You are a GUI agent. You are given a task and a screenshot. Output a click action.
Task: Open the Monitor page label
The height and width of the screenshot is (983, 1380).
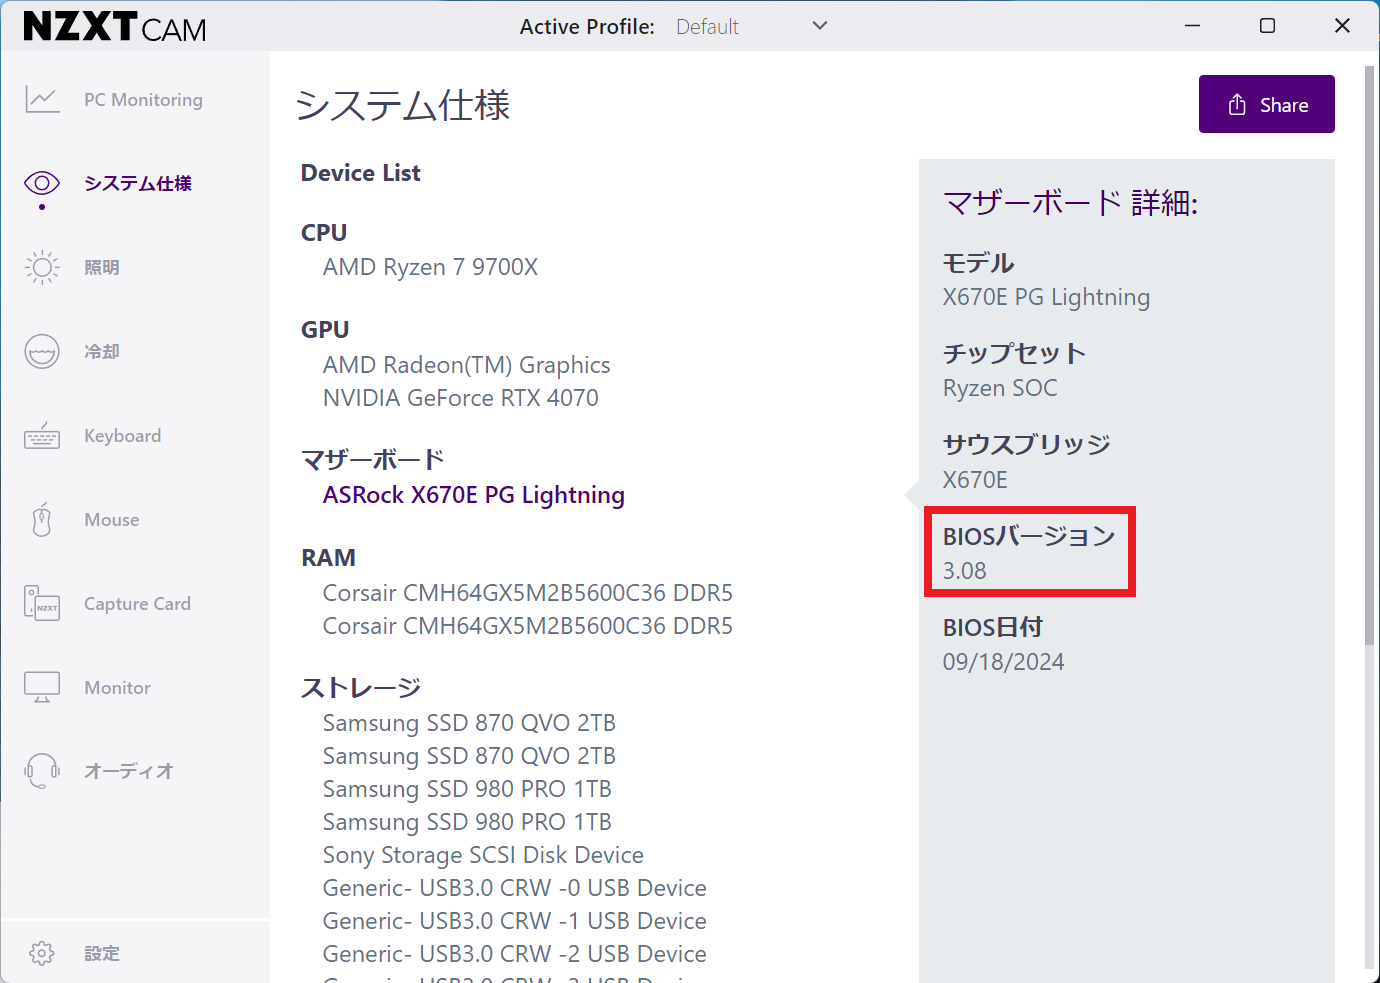[x=117, y=688]
